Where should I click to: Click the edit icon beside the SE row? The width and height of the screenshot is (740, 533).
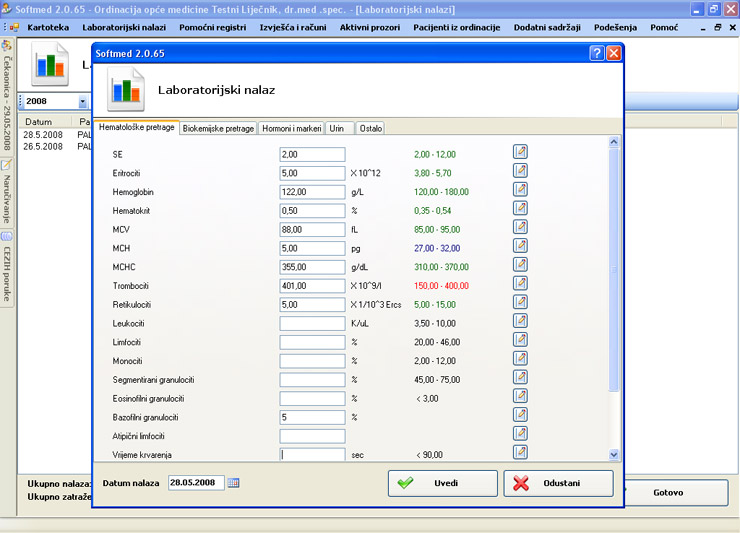pyautogui.click(x=520, y=152)
